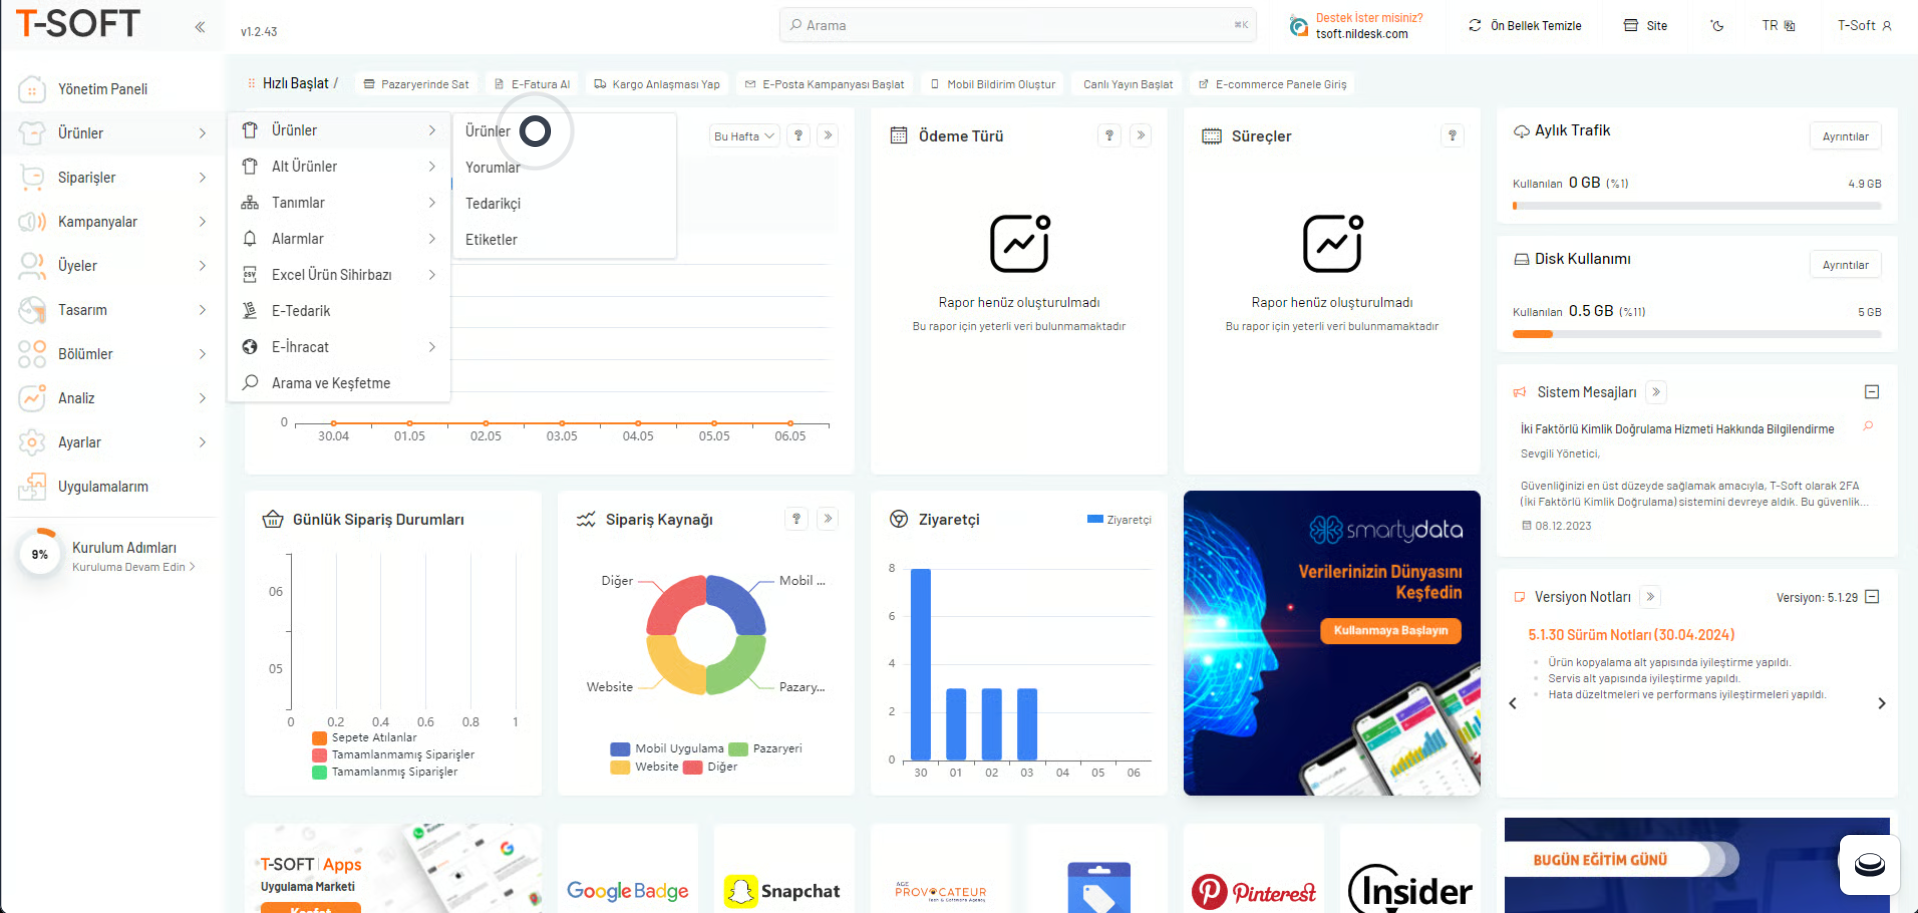Go to next version note arrow
The width and height of the screenshot is (1918, 913).
(x=1881, y=704)
